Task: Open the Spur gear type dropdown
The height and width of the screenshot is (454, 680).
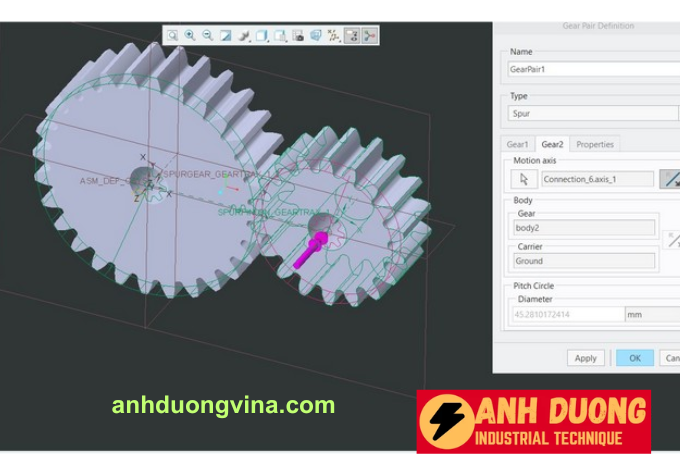Action: coord(594,114)
